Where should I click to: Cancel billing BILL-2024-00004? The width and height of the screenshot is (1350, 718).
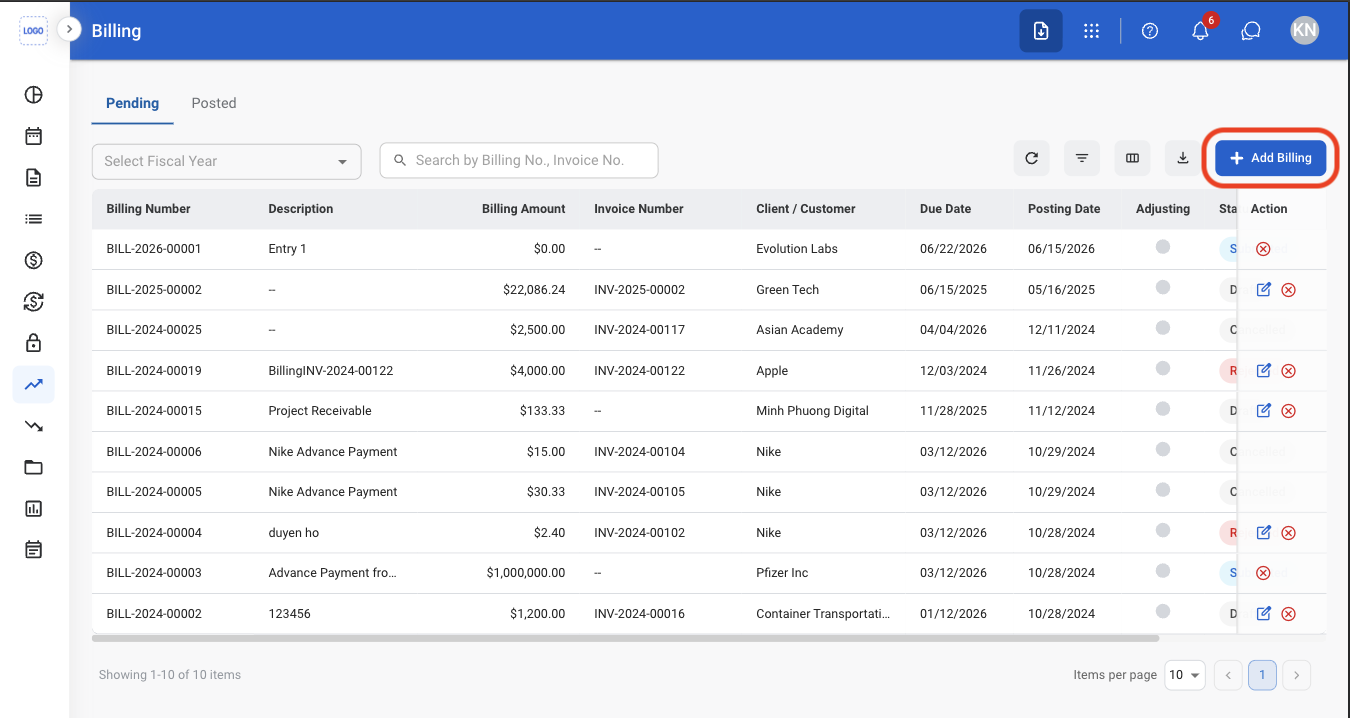tap(1288, 533)
